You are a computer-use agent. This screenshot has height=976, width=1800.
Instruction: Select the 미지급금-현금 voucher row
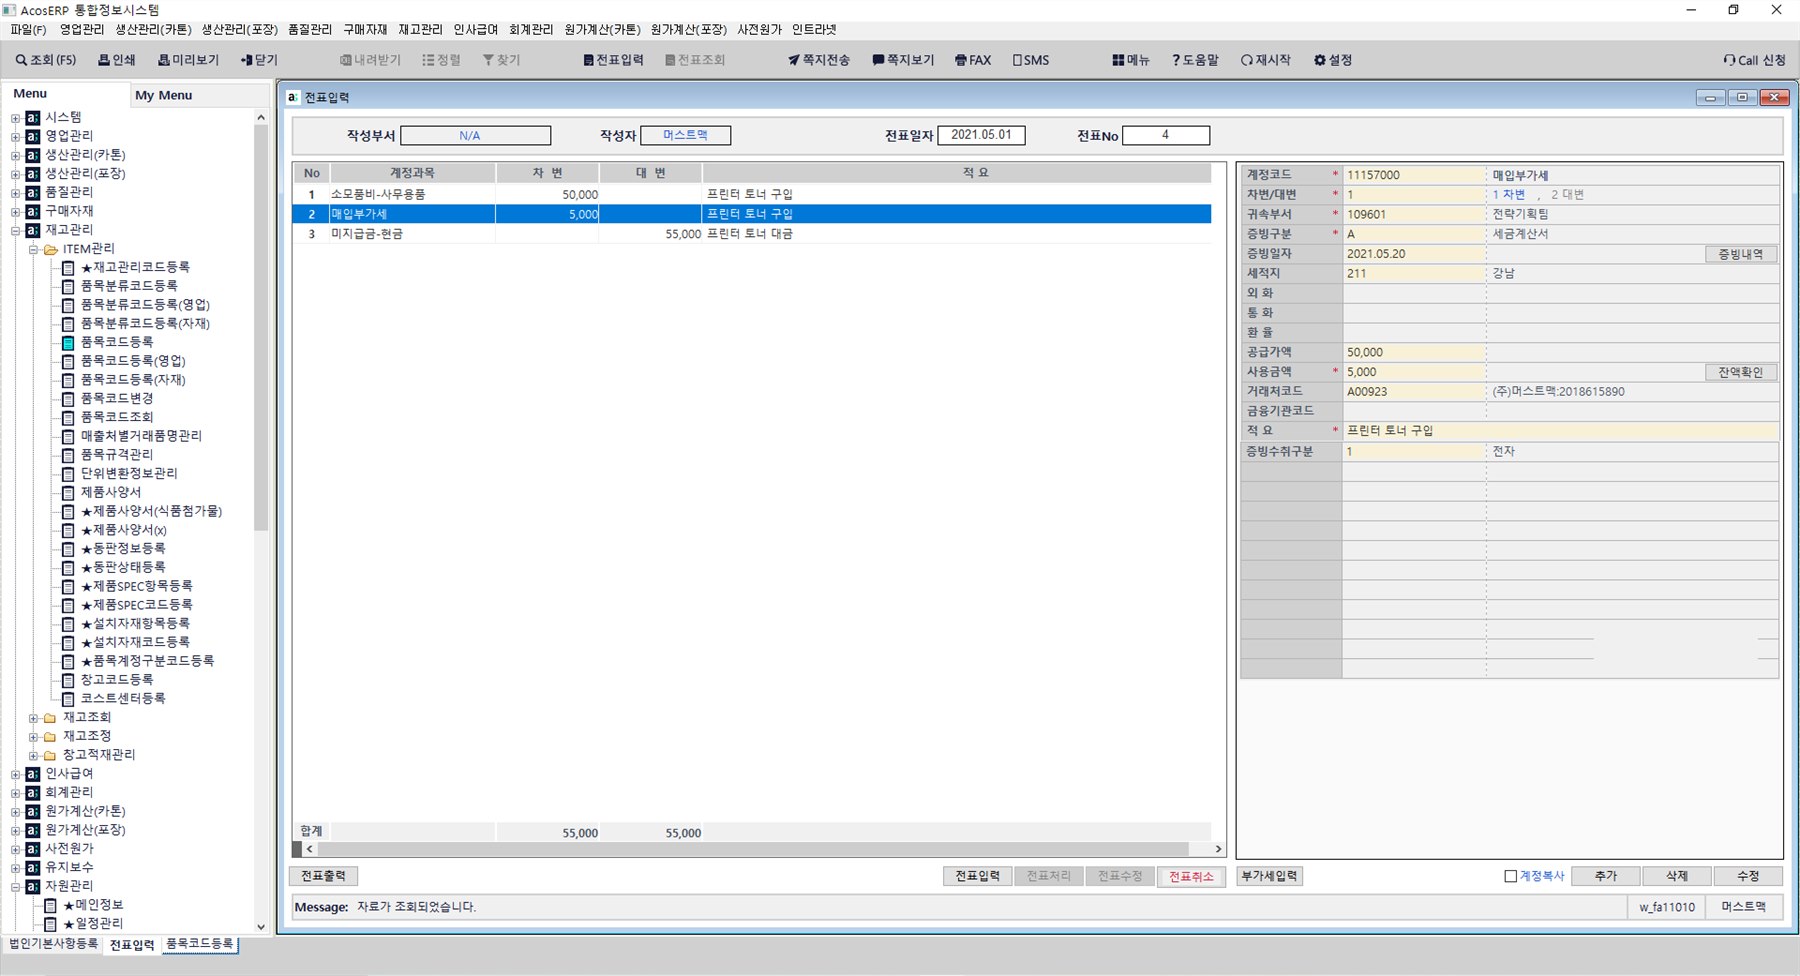click(751, 234)
